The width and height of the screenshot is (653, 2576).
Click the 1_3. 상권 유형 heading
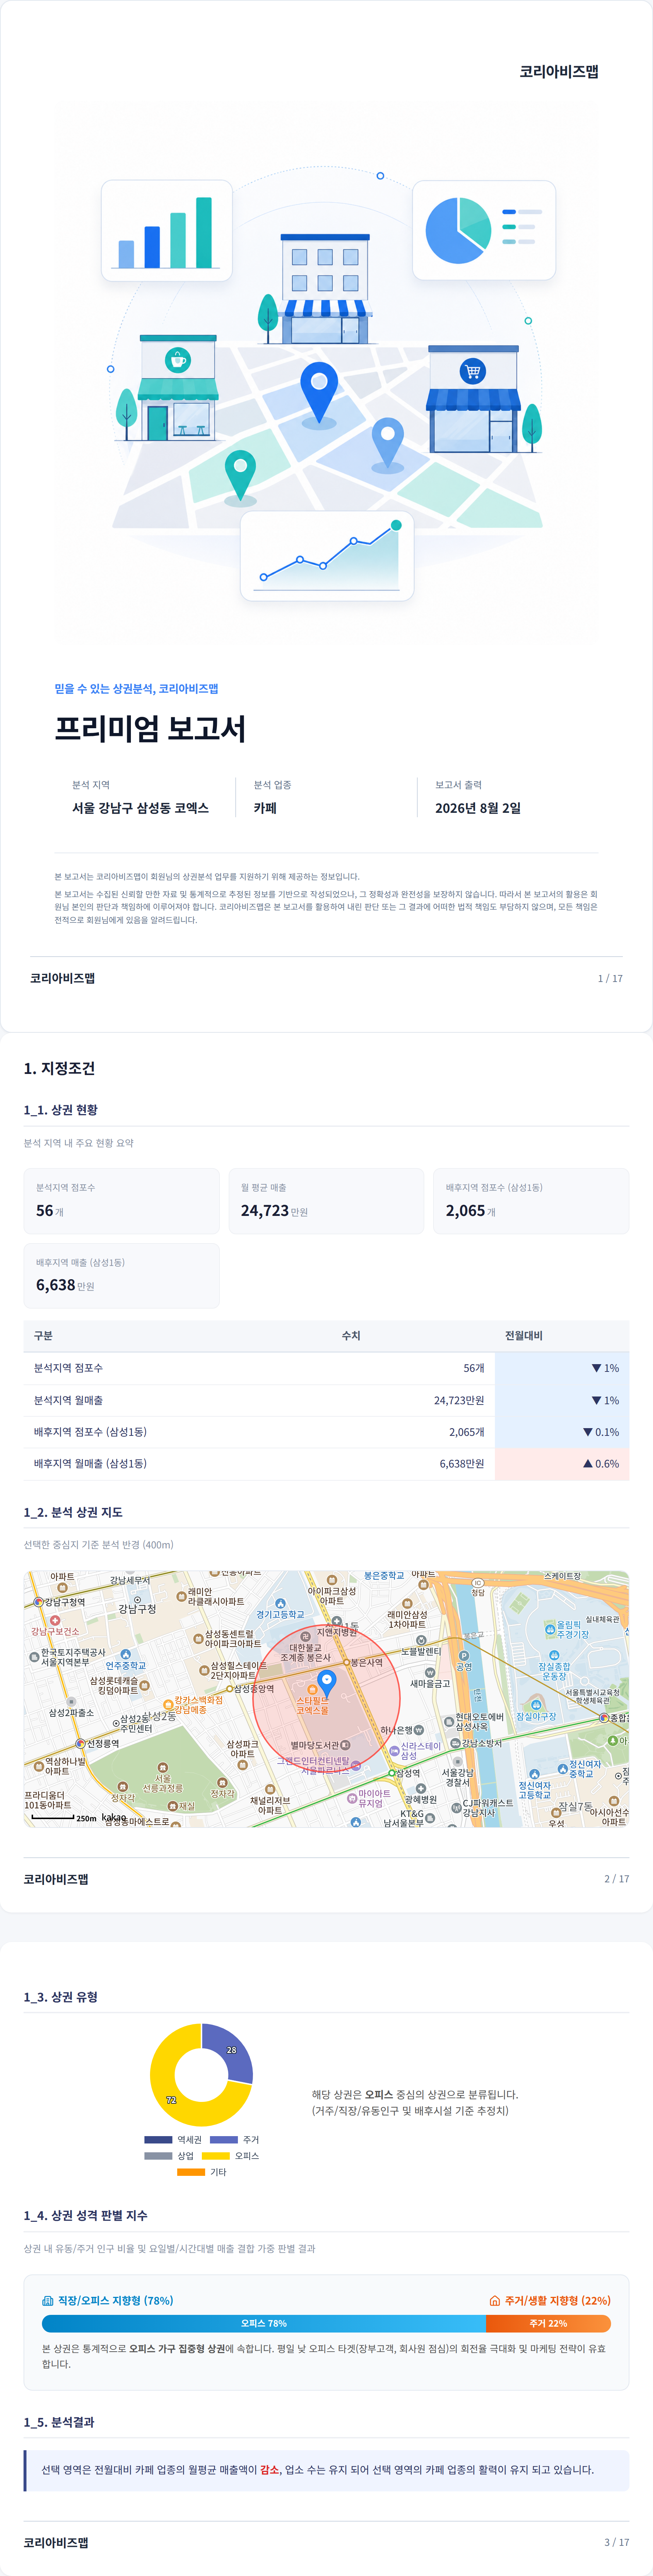[61, 1997]
